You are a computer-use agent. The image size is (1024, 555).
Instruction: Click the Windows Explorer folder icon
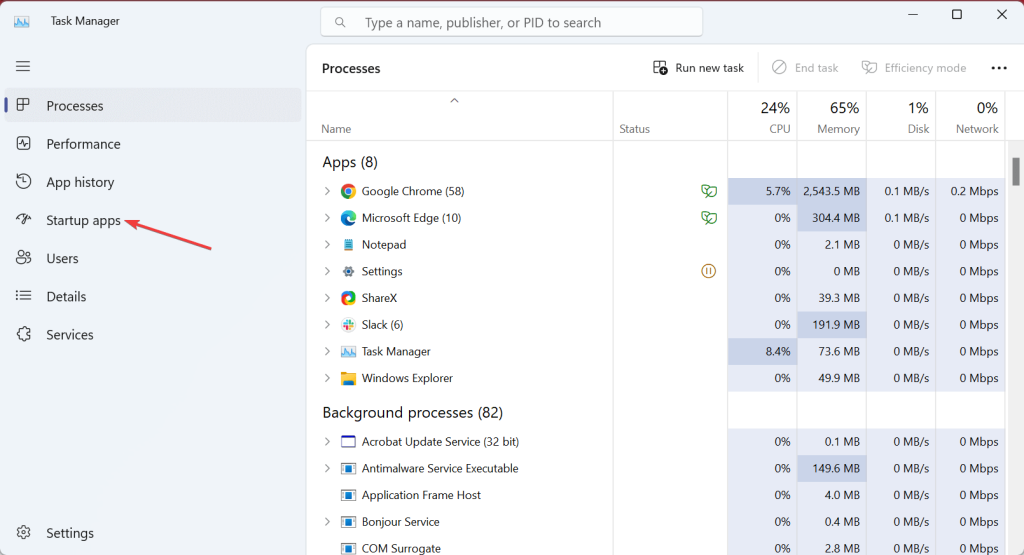(348, 378)
